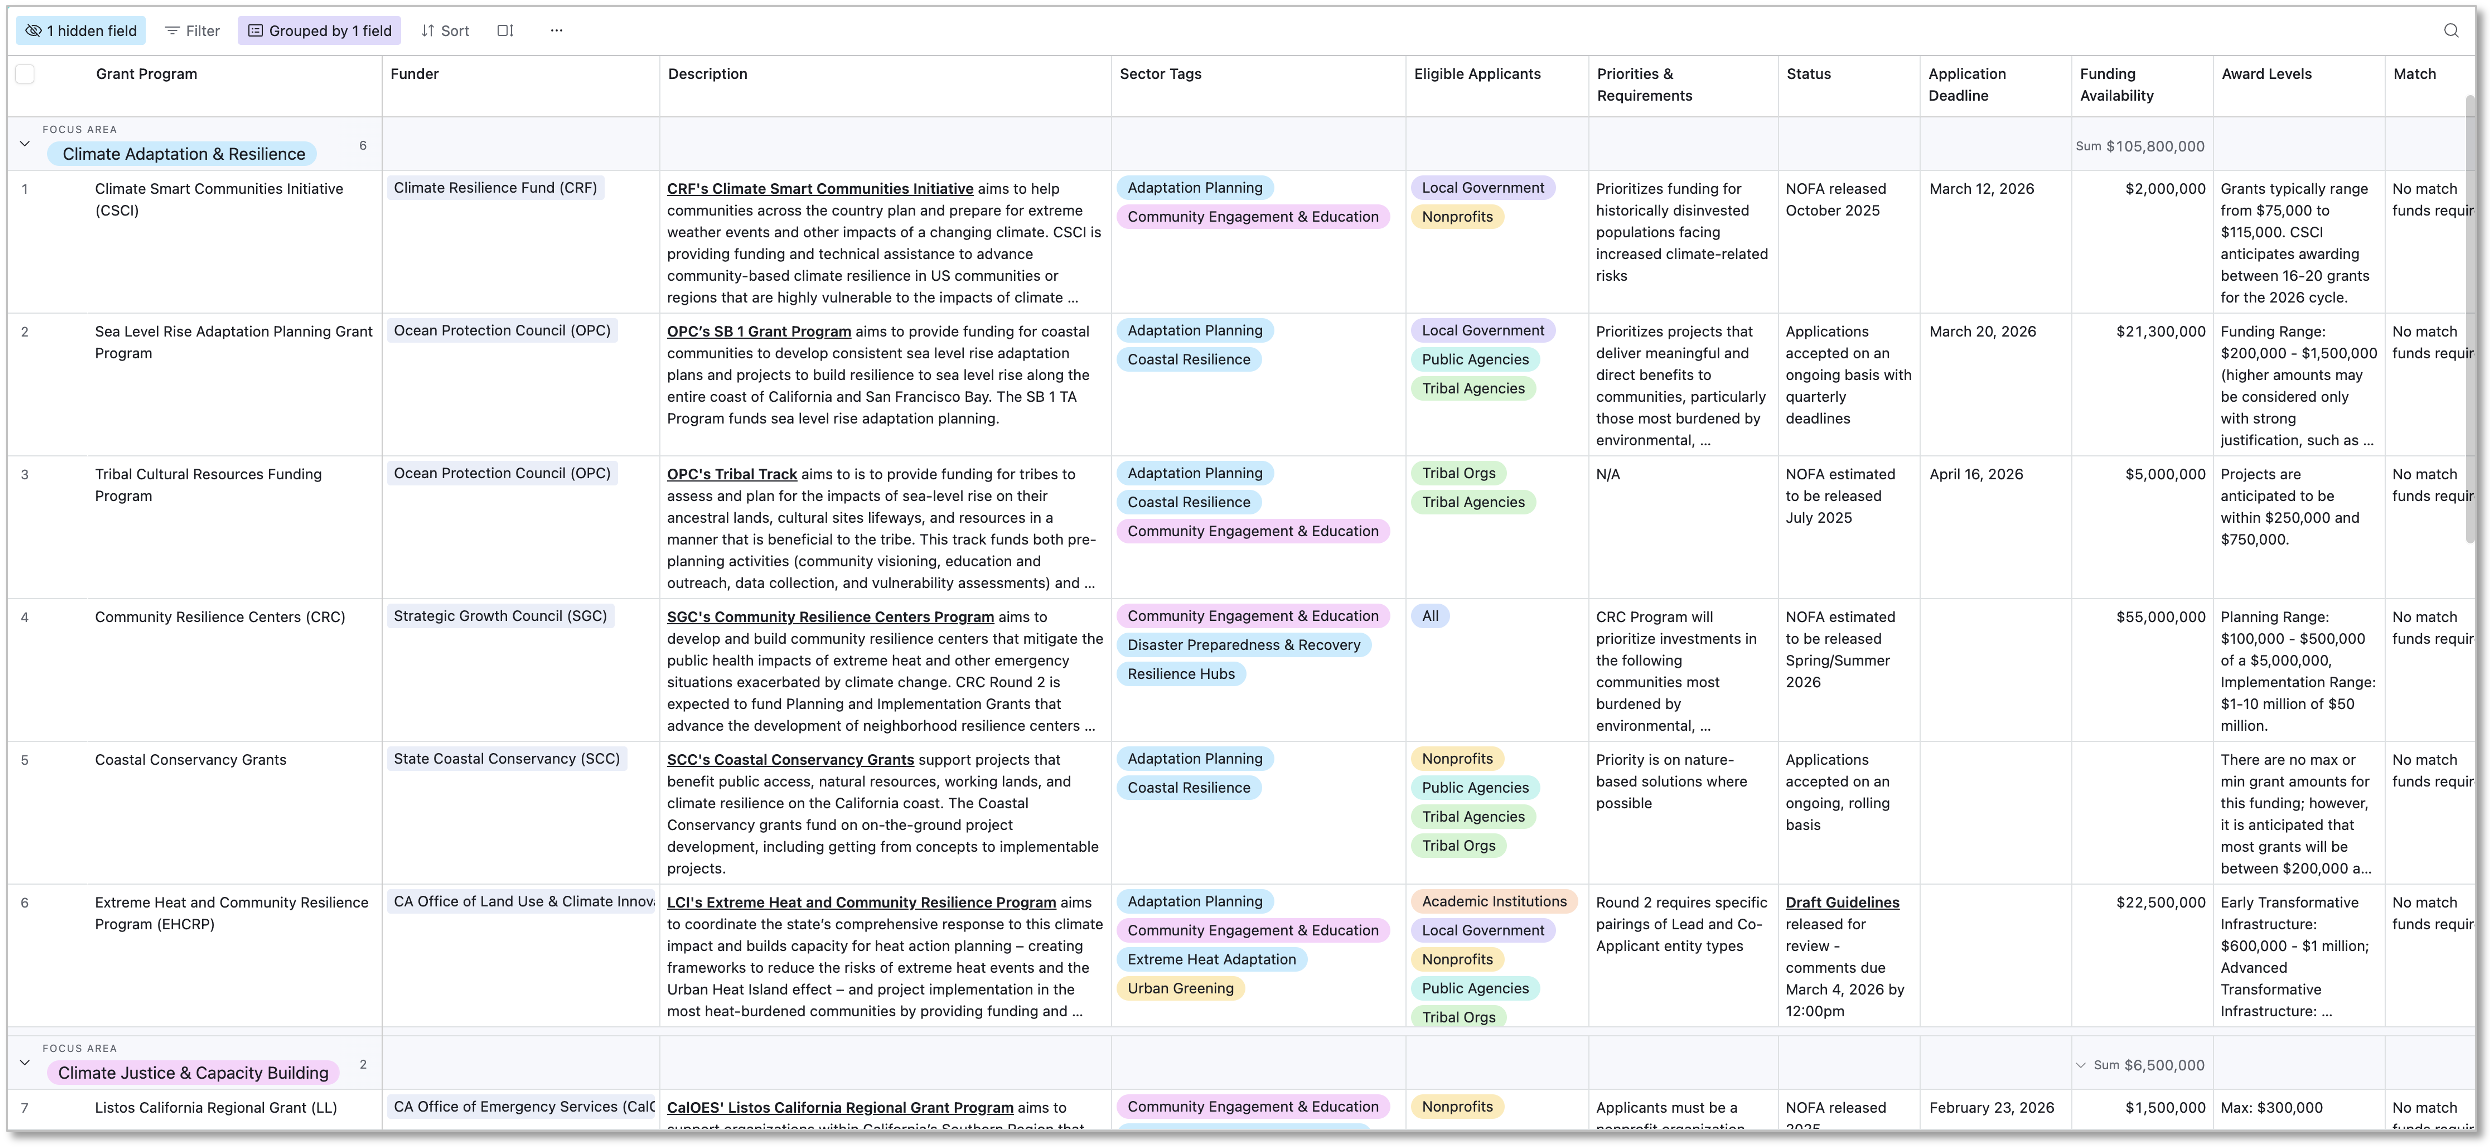Open the row height icon

click(505, 30)
